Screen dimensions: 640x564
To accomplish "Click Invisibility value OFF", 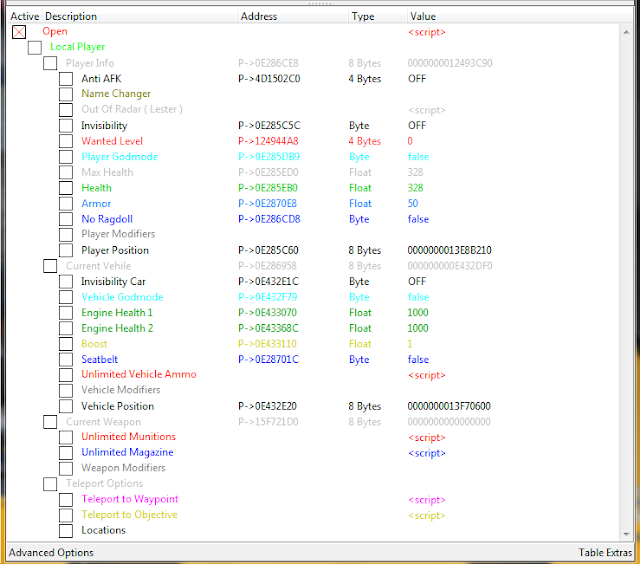I will click(417, 126).
